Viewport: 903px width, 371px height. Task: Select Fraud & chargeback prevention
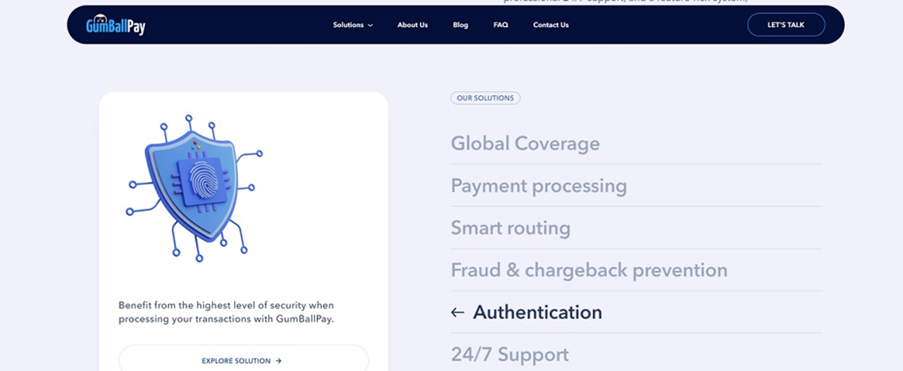pyautogui.click(x=589, y=270)
